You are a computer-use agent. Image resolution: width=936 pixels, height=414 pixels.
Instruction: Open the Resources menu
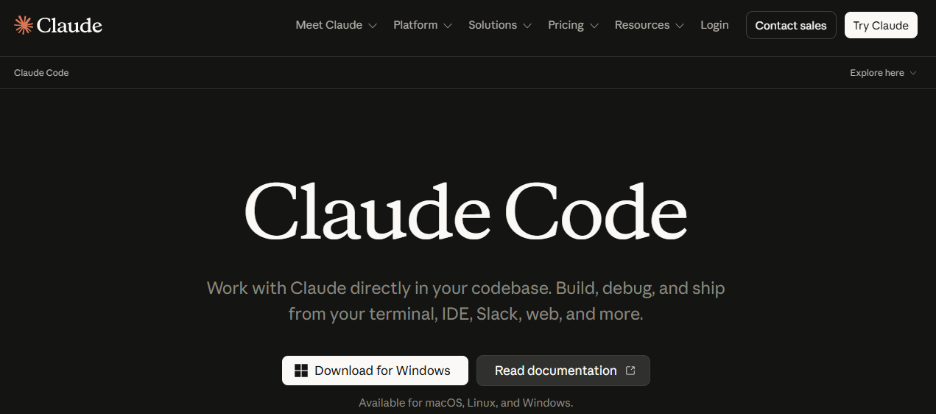tap(649, 25)
